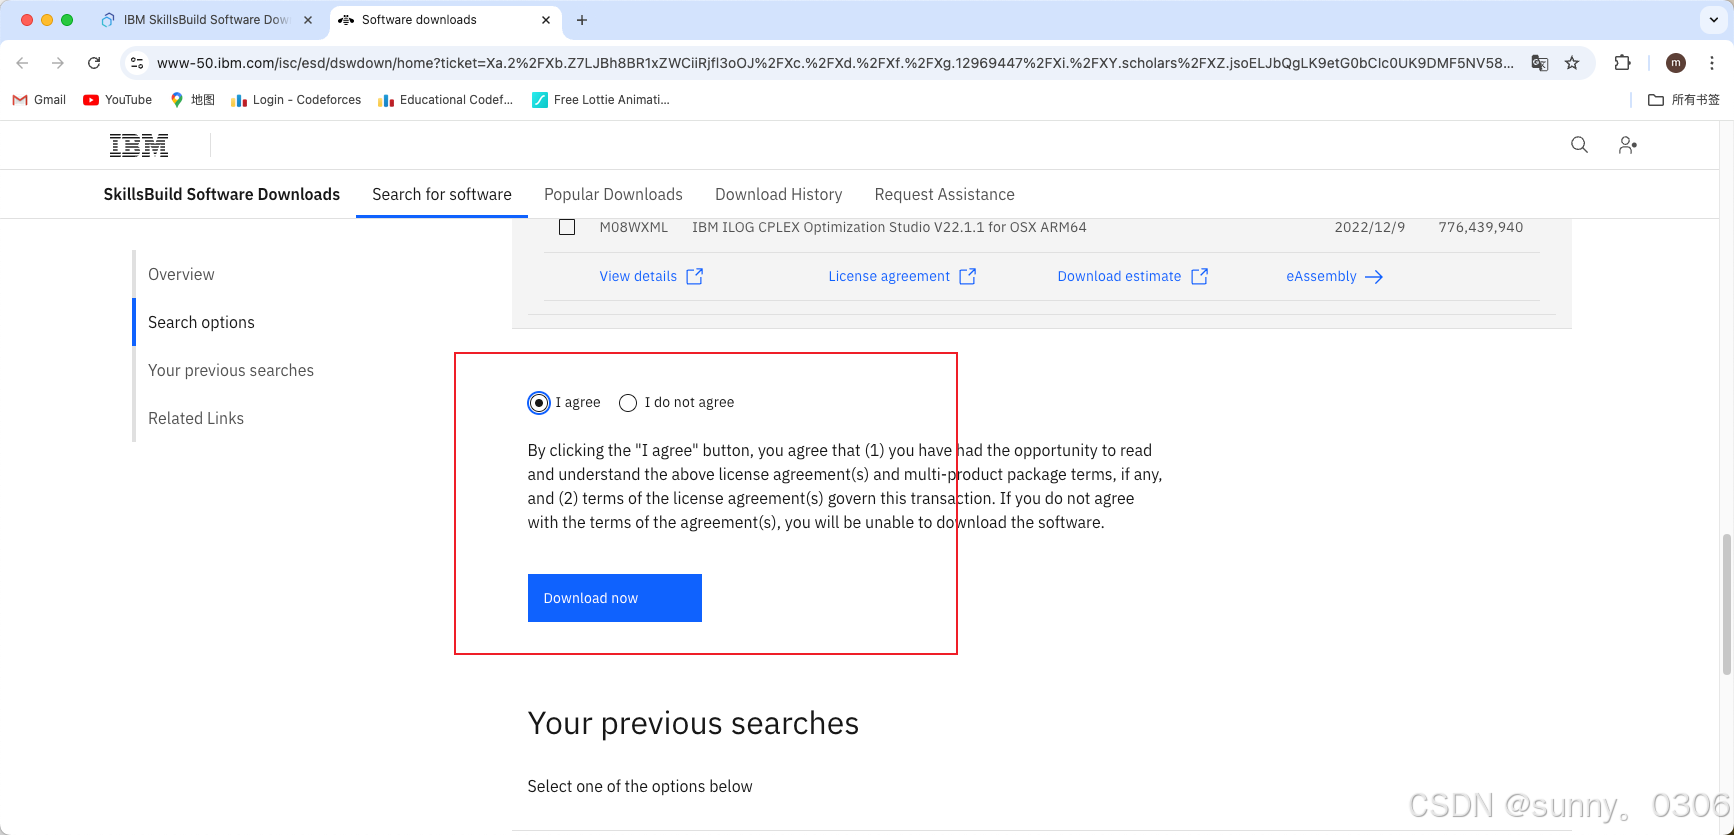This screenshot has height=835, width=1734.
Task: Tick the M08WXML CPLEX checkbox
Action: pyautogui.click(x=567, y=227)
